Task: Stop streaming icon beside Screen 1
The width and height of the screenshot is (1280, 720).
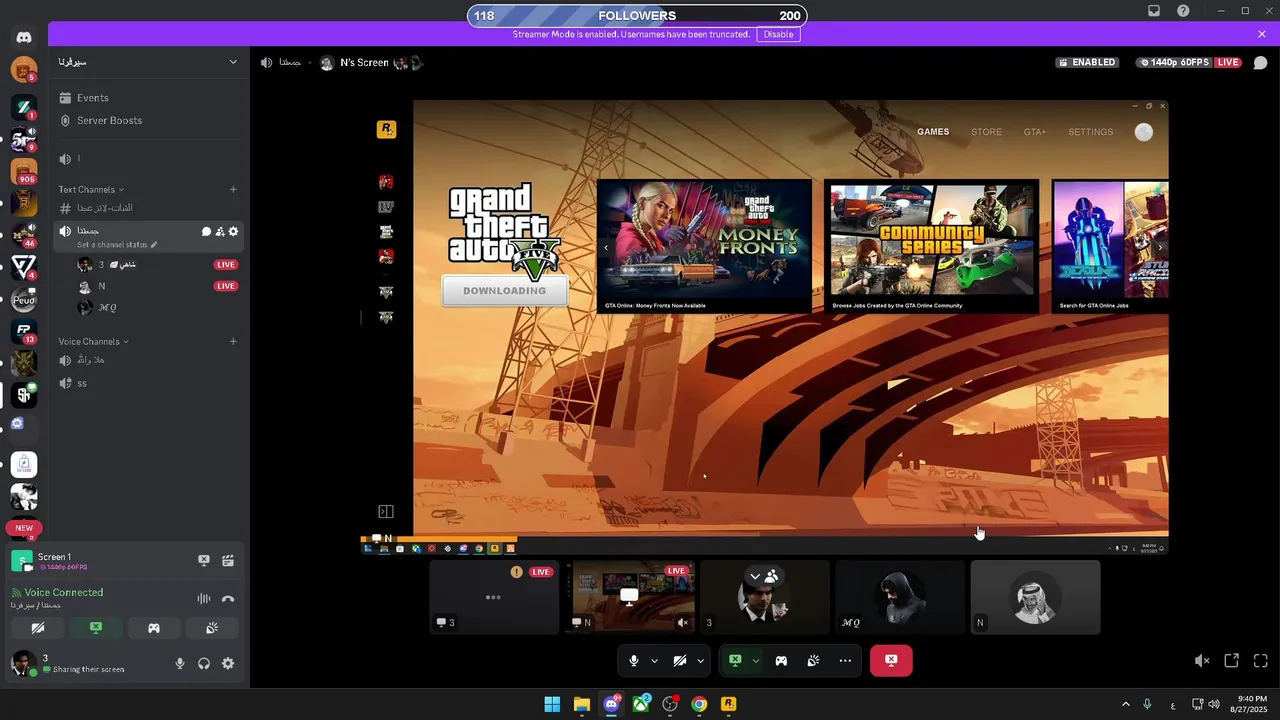Action: [x=204, y=561]
